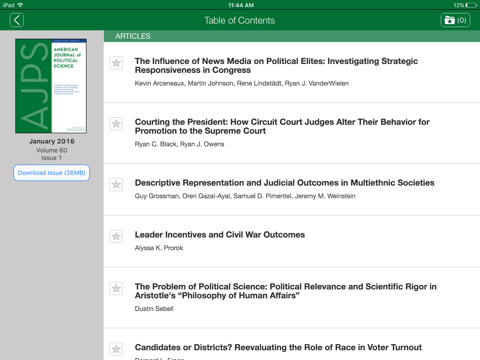Screen dimensions: 480x360
Task: Click the January 2016 issue label
Action: (52, 141)
